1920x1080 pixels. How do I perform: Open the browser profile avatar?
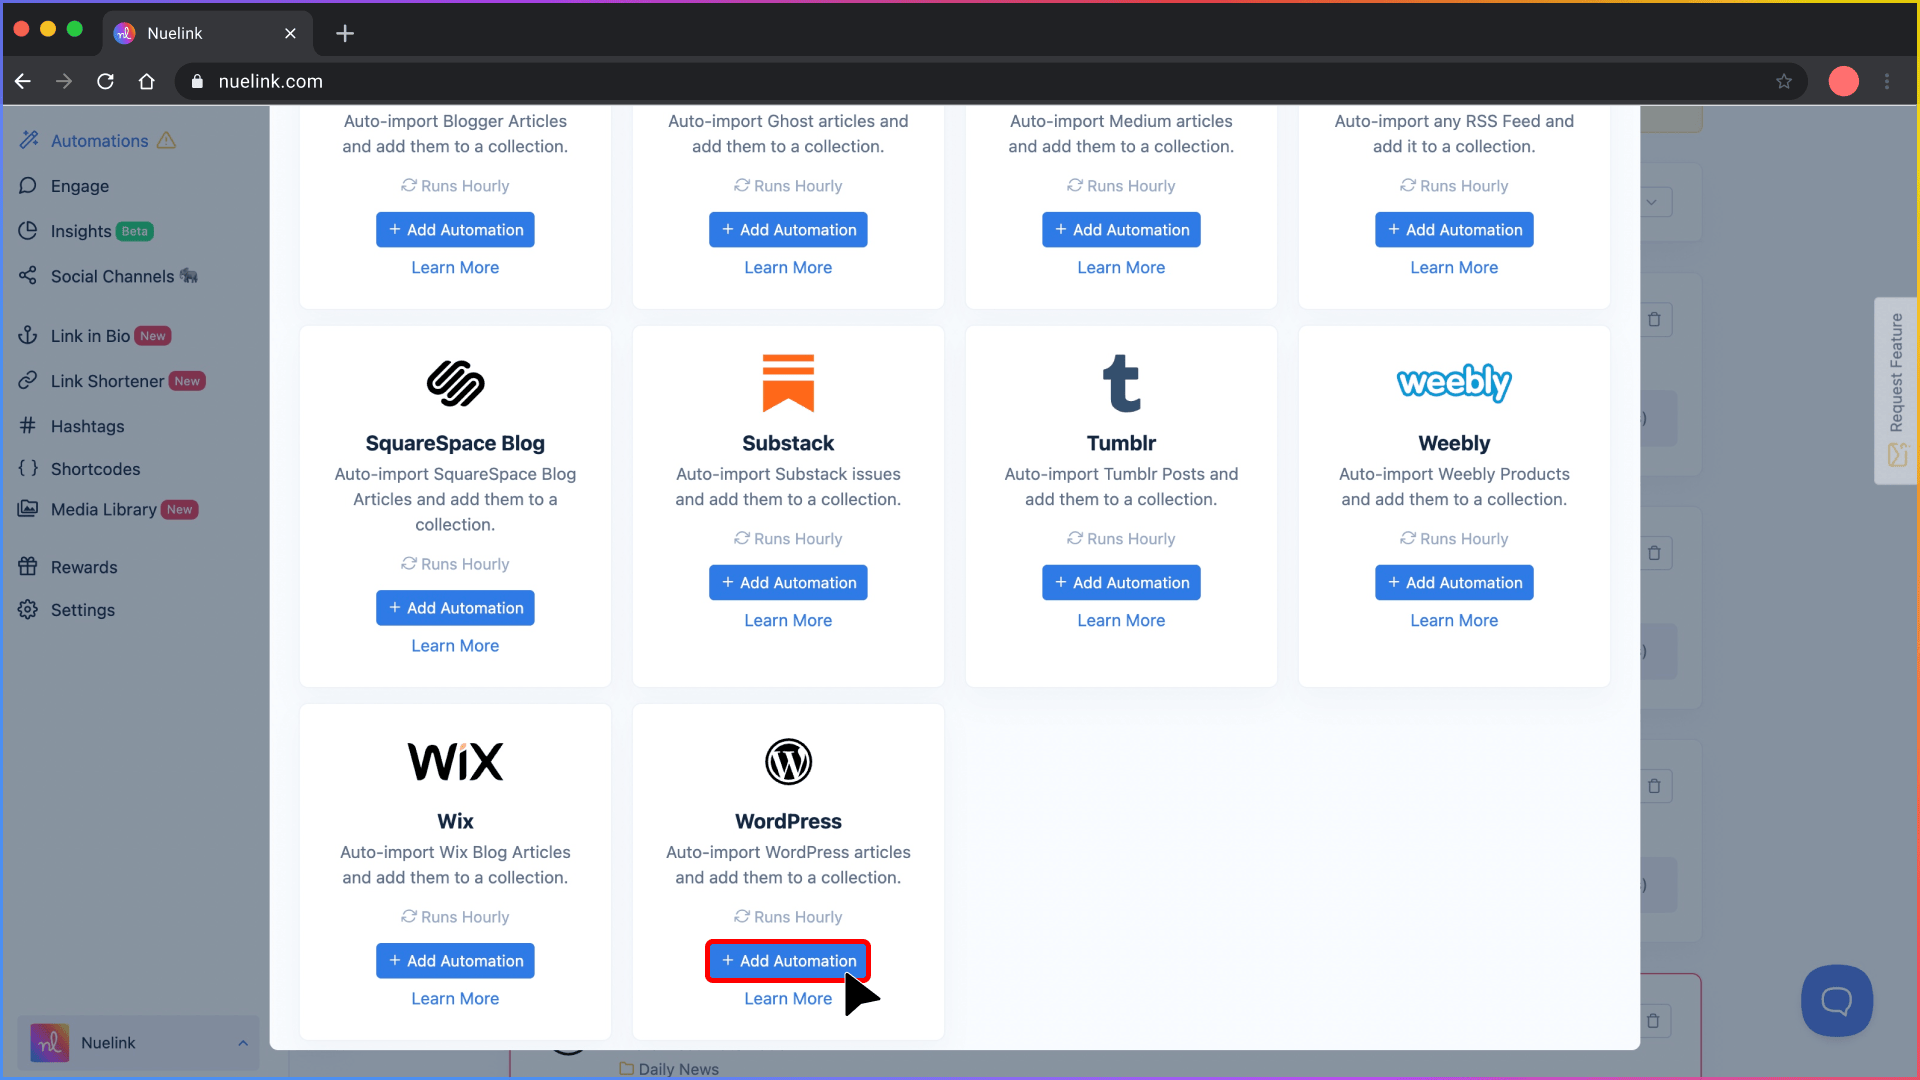click(1844, 81)
